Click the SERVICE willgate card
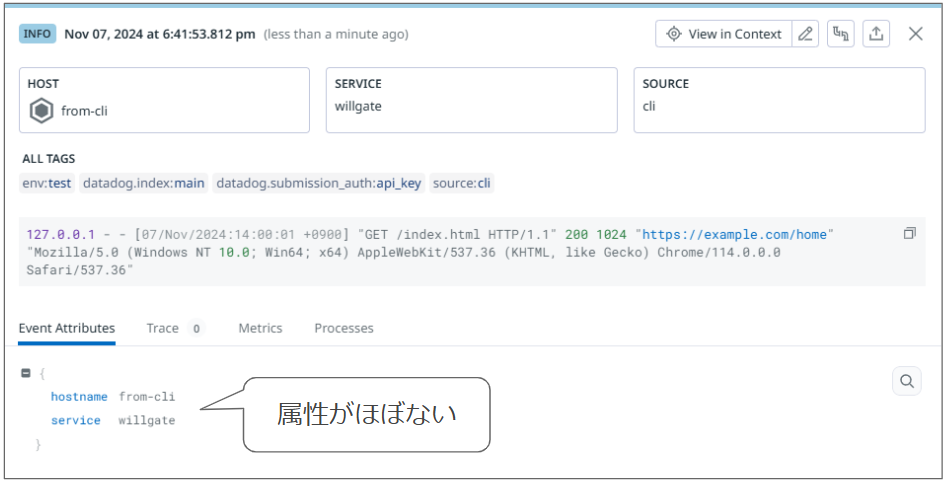Screen dimensions: 946x481 (x=472, y=100)
